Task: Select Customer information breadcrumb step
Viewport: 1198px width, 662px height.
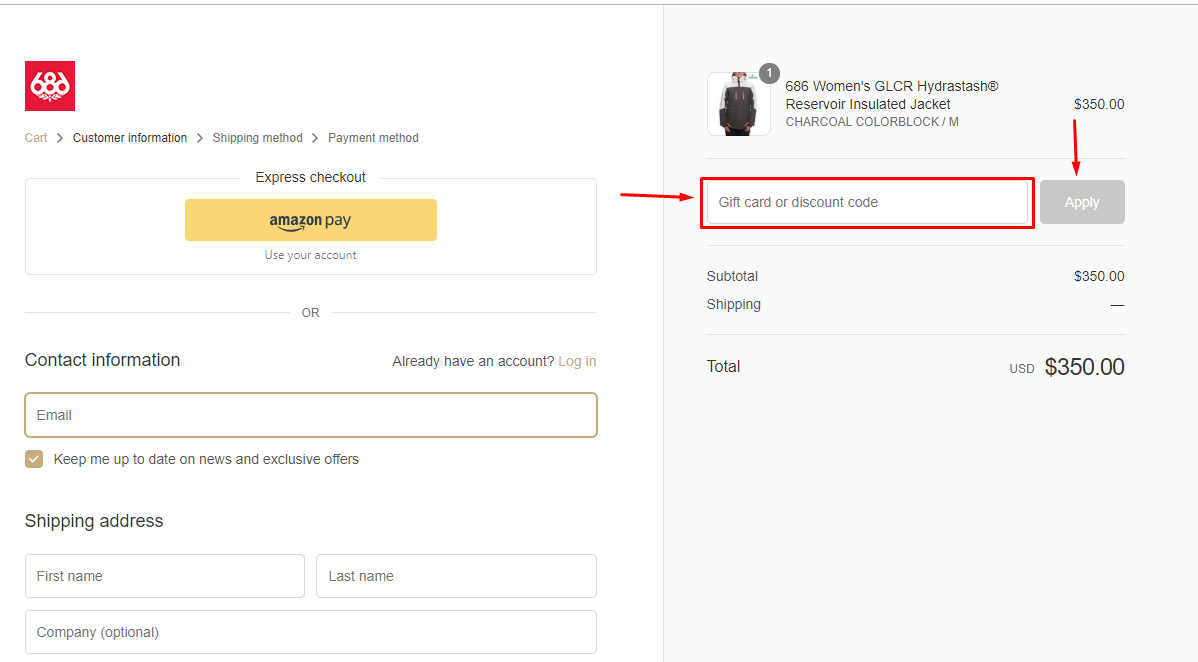Action: pyautogui.click(x=130, y=138)
